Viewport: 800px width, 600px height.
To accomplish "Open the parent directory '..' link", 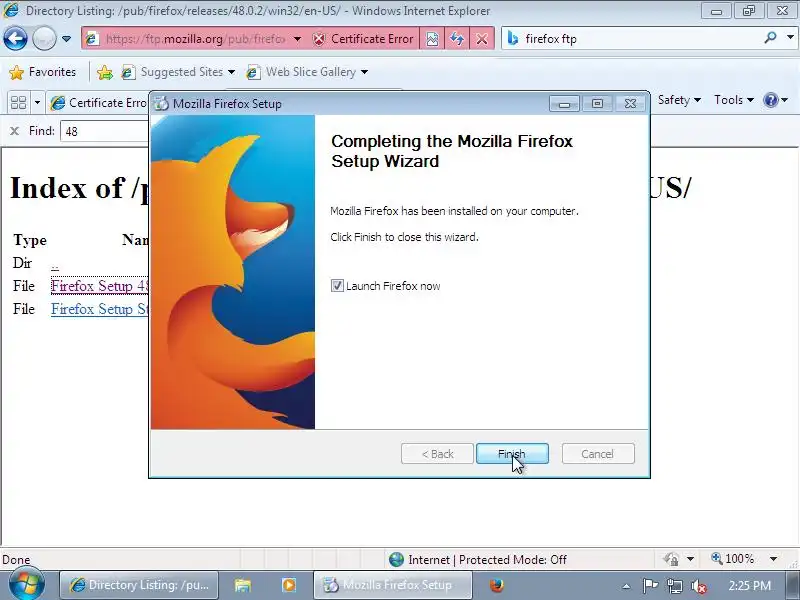I will pyautogui.click(x=55, y=265).
